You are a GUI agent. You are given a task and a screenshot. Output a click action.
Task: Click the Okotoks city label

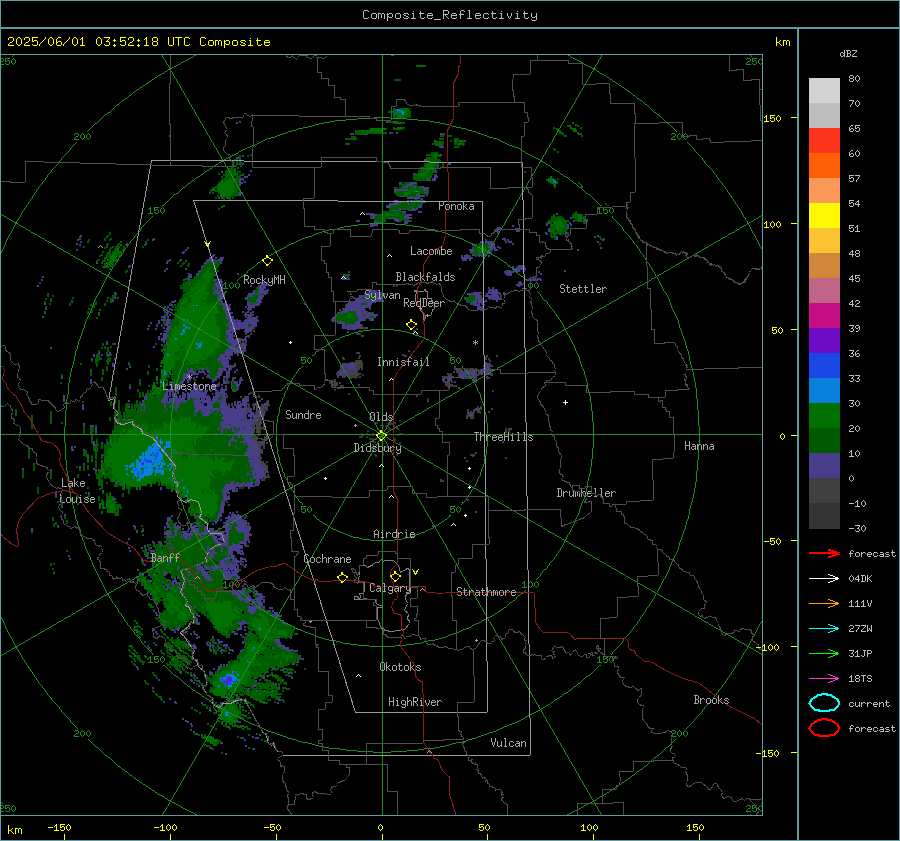(x=400, y=667)
